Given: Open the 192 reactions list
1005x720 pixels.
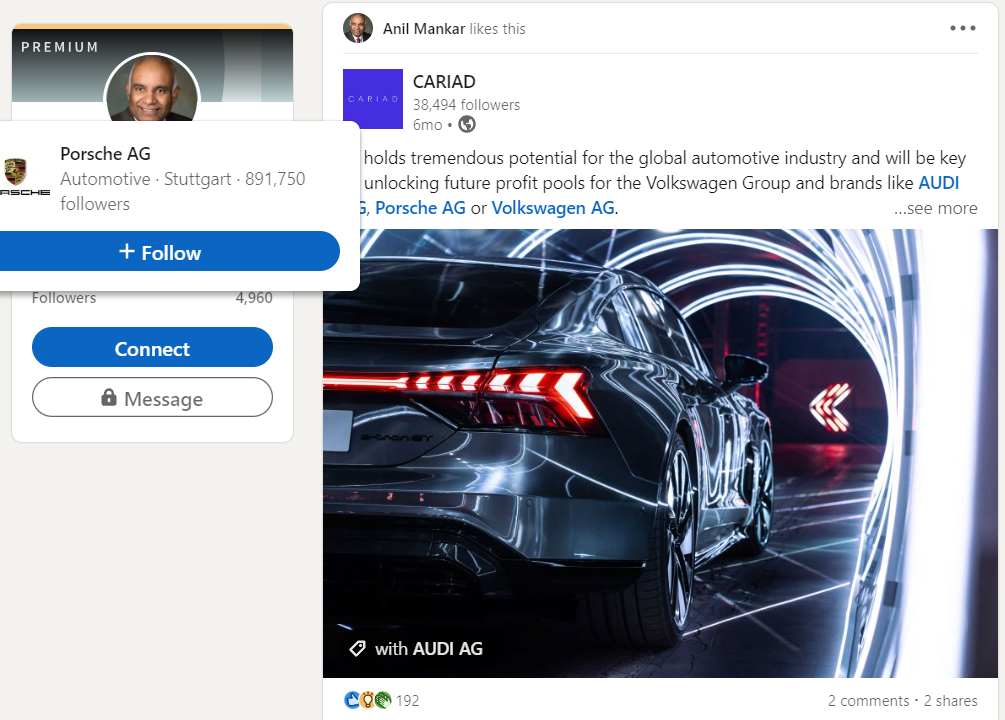Looking at the screenshot, I should pos(407,700).
